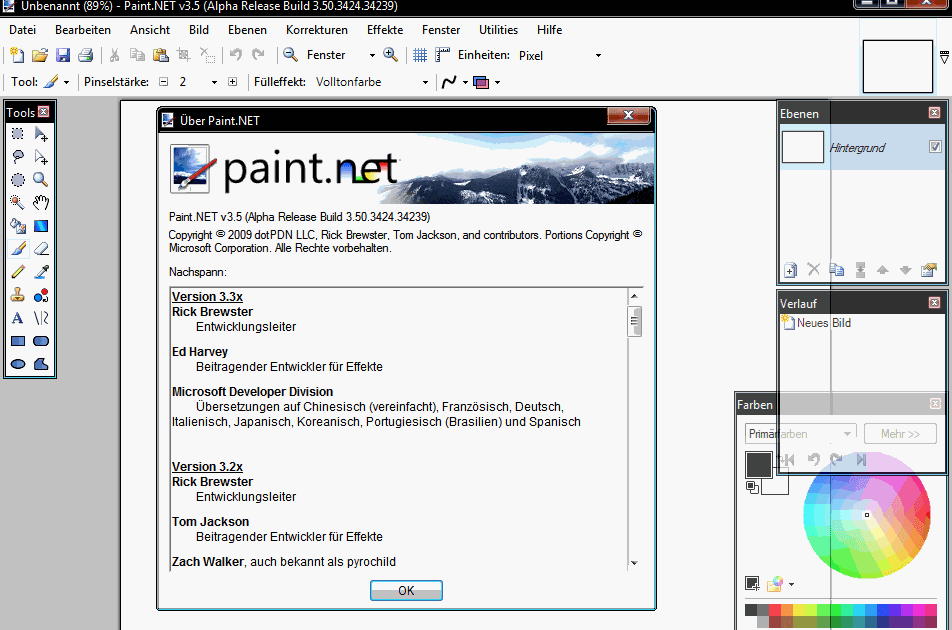This screenshot has width=952, height=630.
Task: Select the Recolor tool
Action: pyautogui.click(x=41, y=295)
